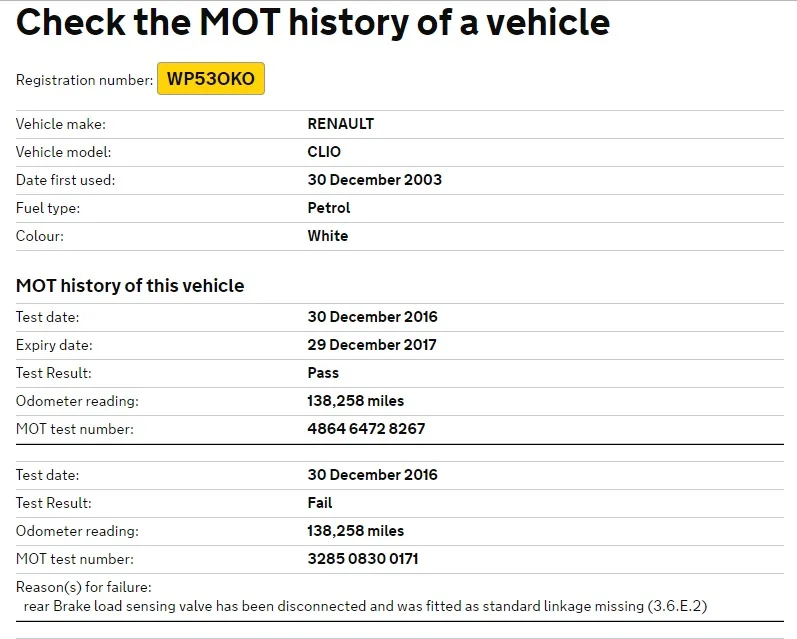This screenshot has height=639, width=797.
Task: Click the date first used 30 December 2003
Action: 375,180
